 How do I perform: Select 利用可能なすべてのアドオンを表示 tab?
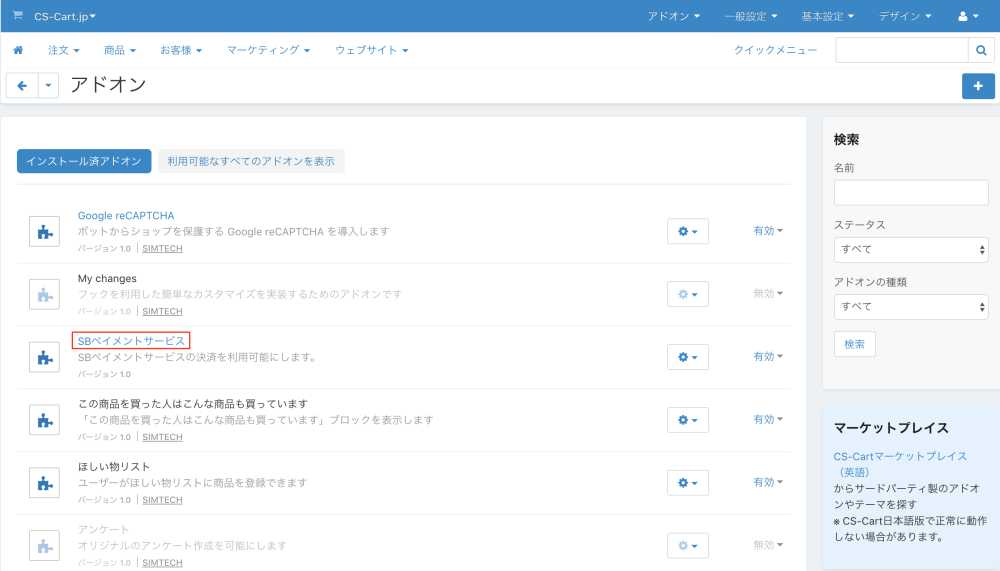click(x=251, y=161)
